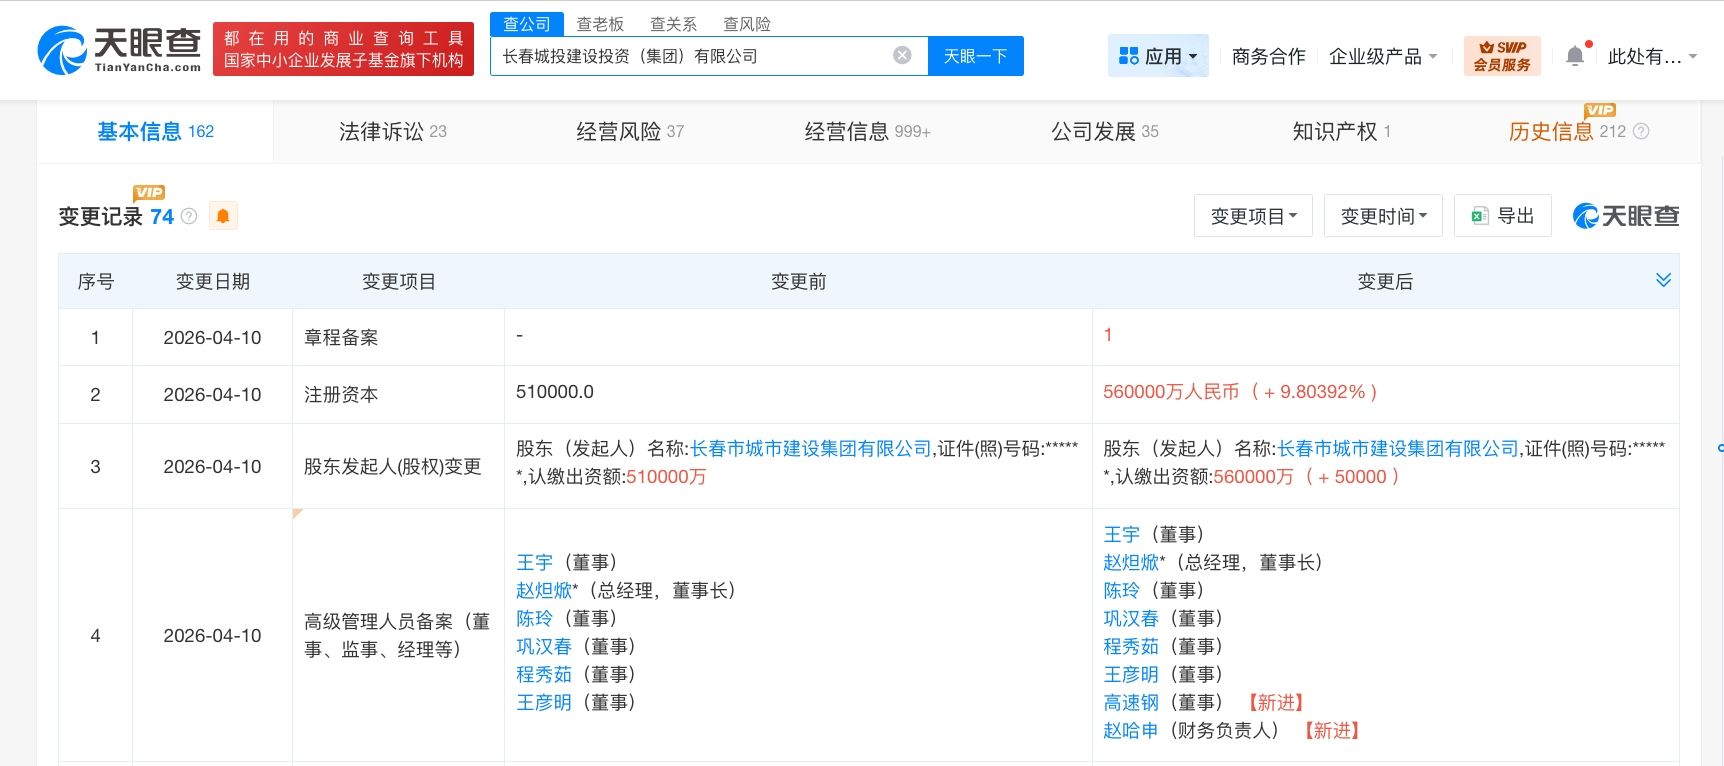Select the 基本信息 162 tab
The width and height of the screenshot is (1724, 766).
(x=155, y=131)
